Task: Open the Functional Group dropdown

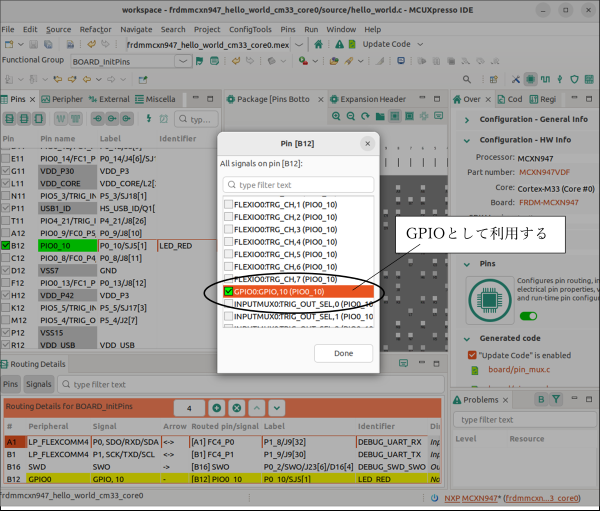Action: (x=184, y=61)
